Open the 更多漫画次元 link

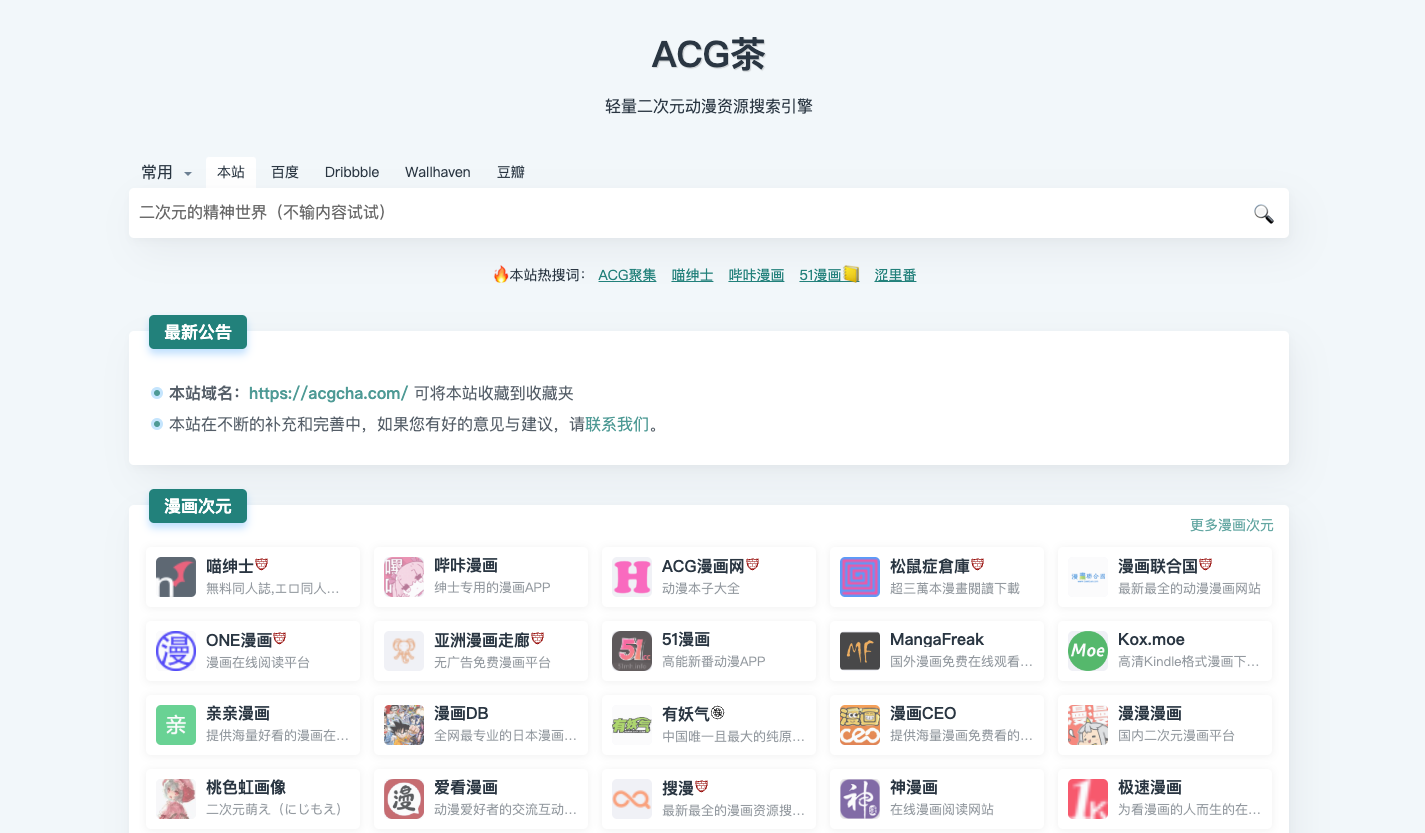click(x=1231, y=525)
